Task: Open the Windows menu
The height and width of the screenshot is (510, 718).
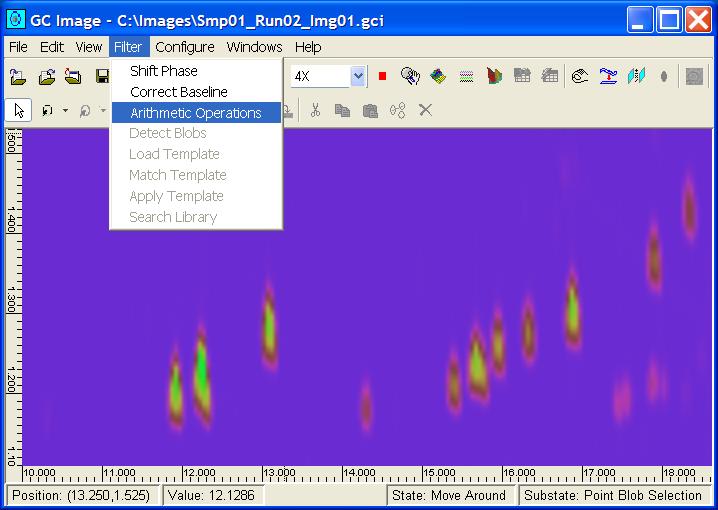Action: (x=254, y=47)
